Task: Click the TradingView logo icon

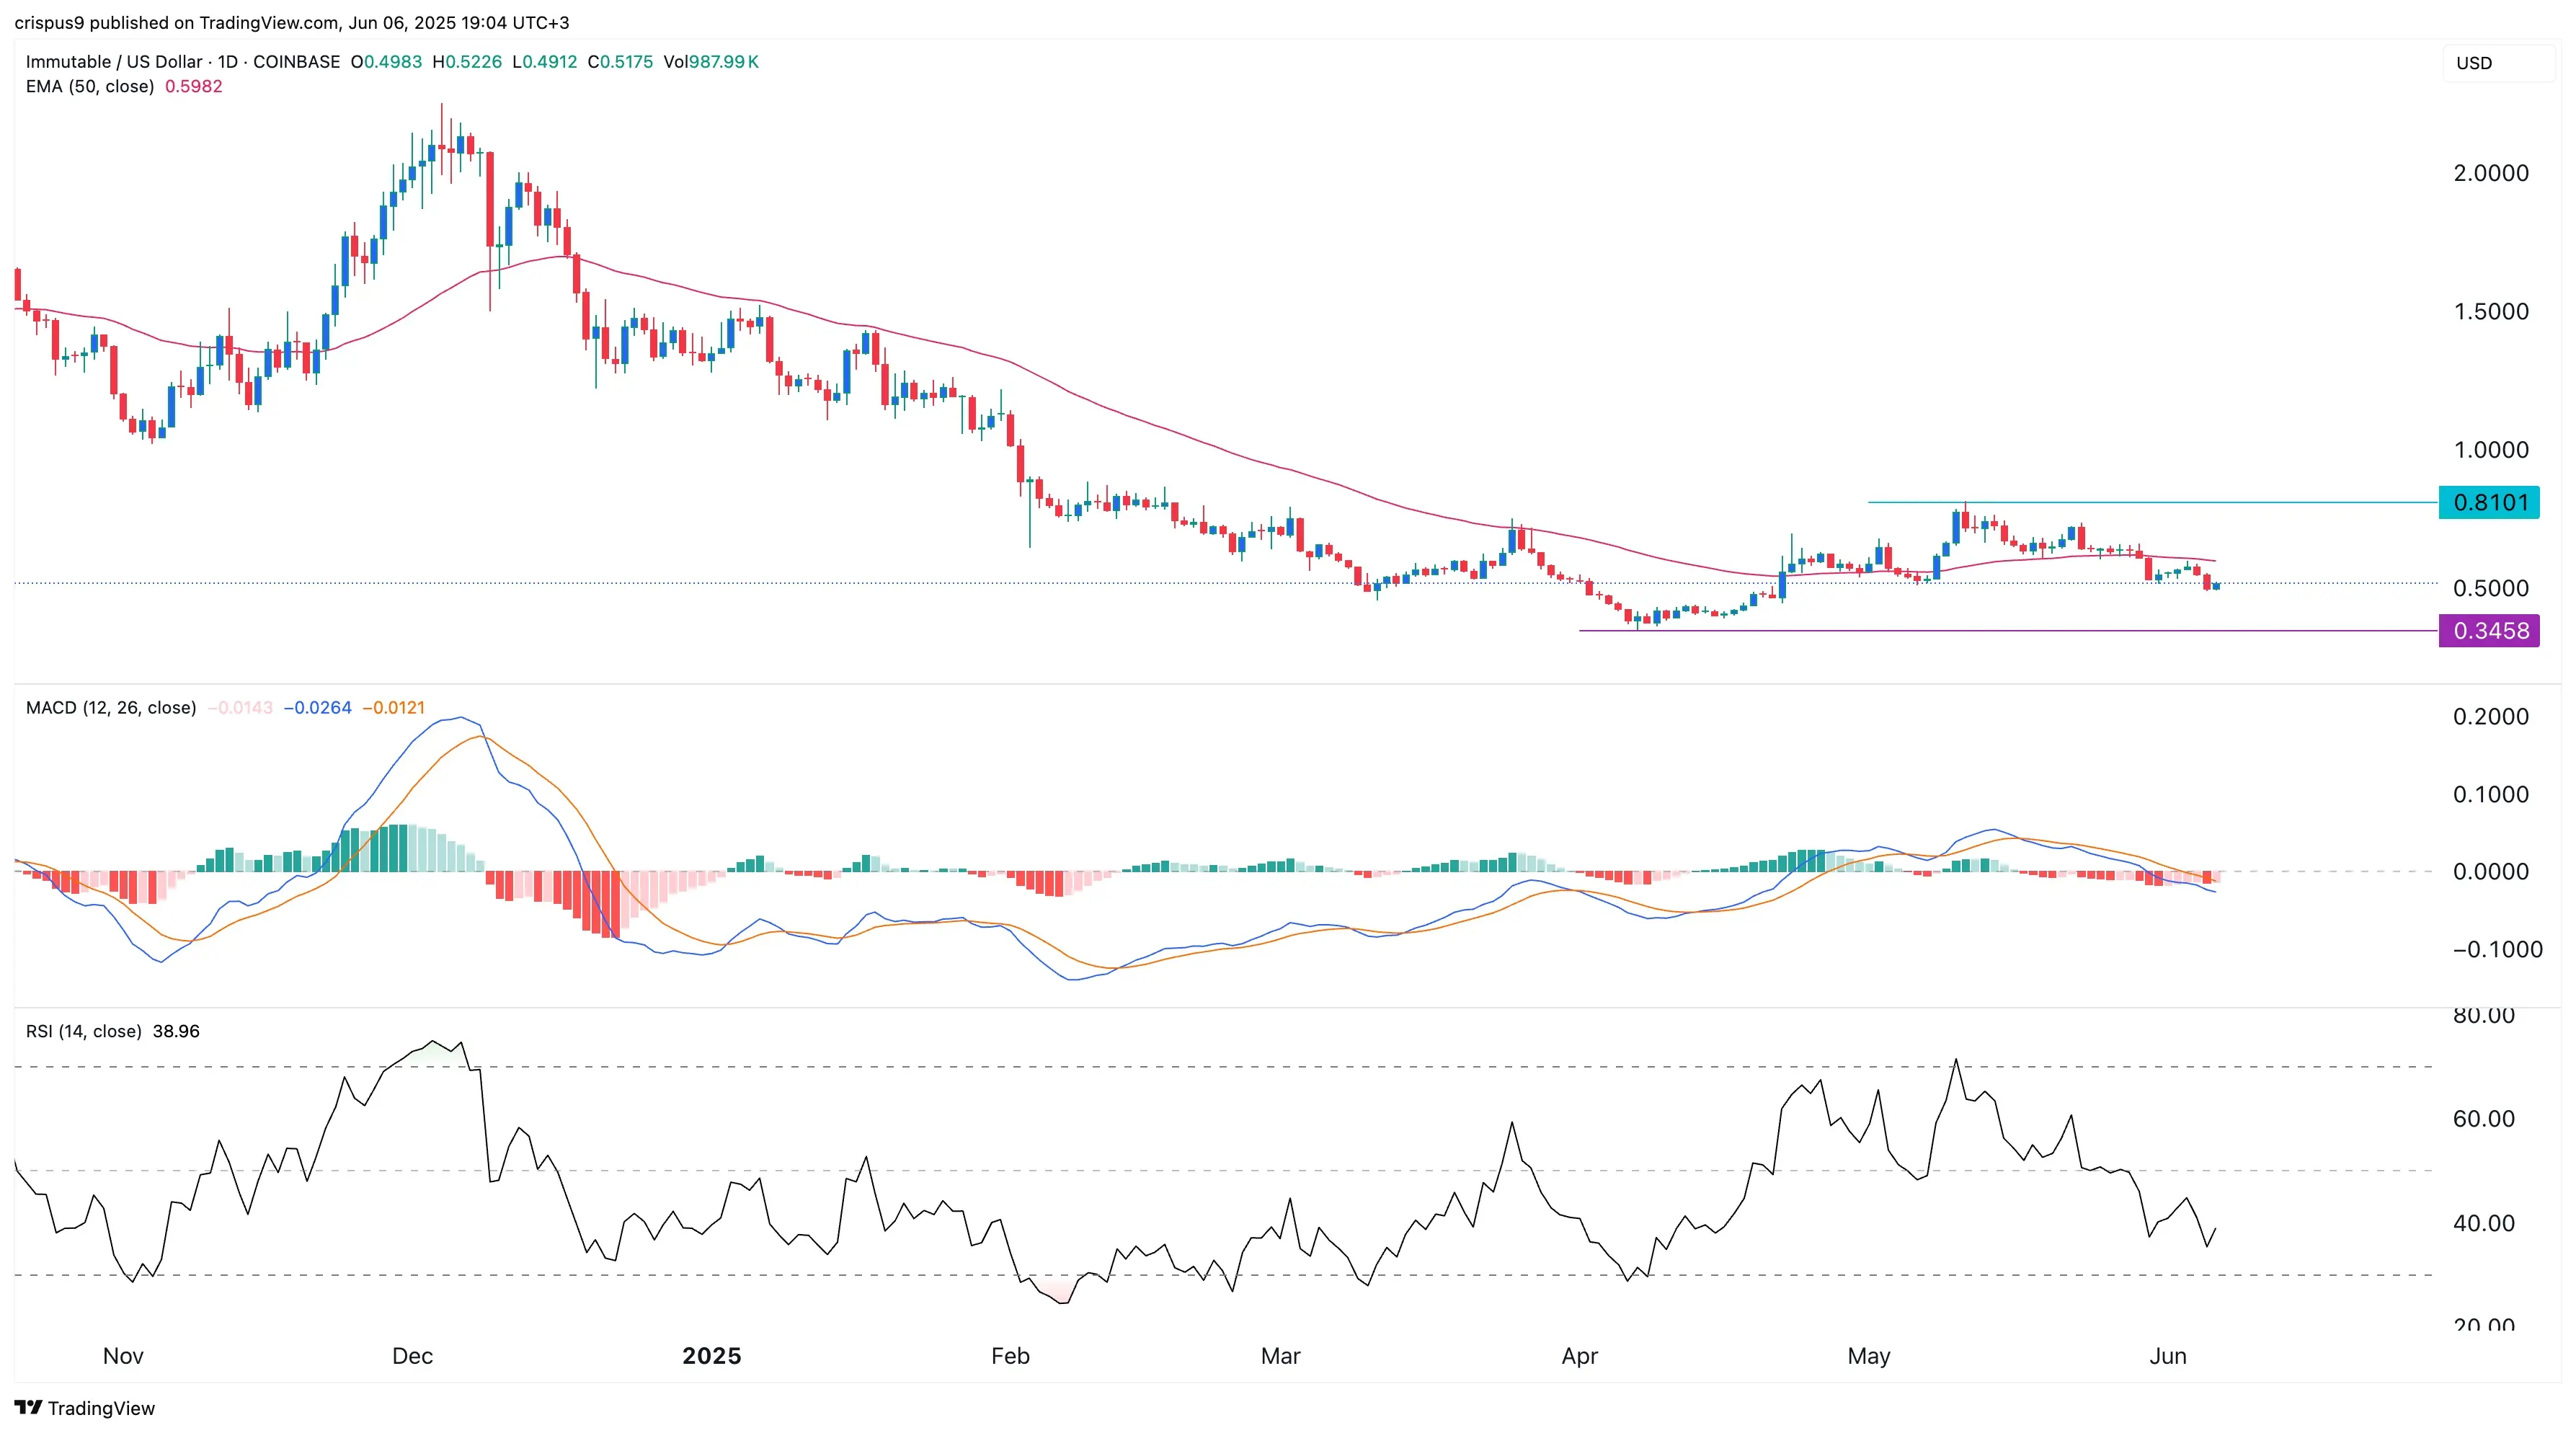Action: [28, 1408]
